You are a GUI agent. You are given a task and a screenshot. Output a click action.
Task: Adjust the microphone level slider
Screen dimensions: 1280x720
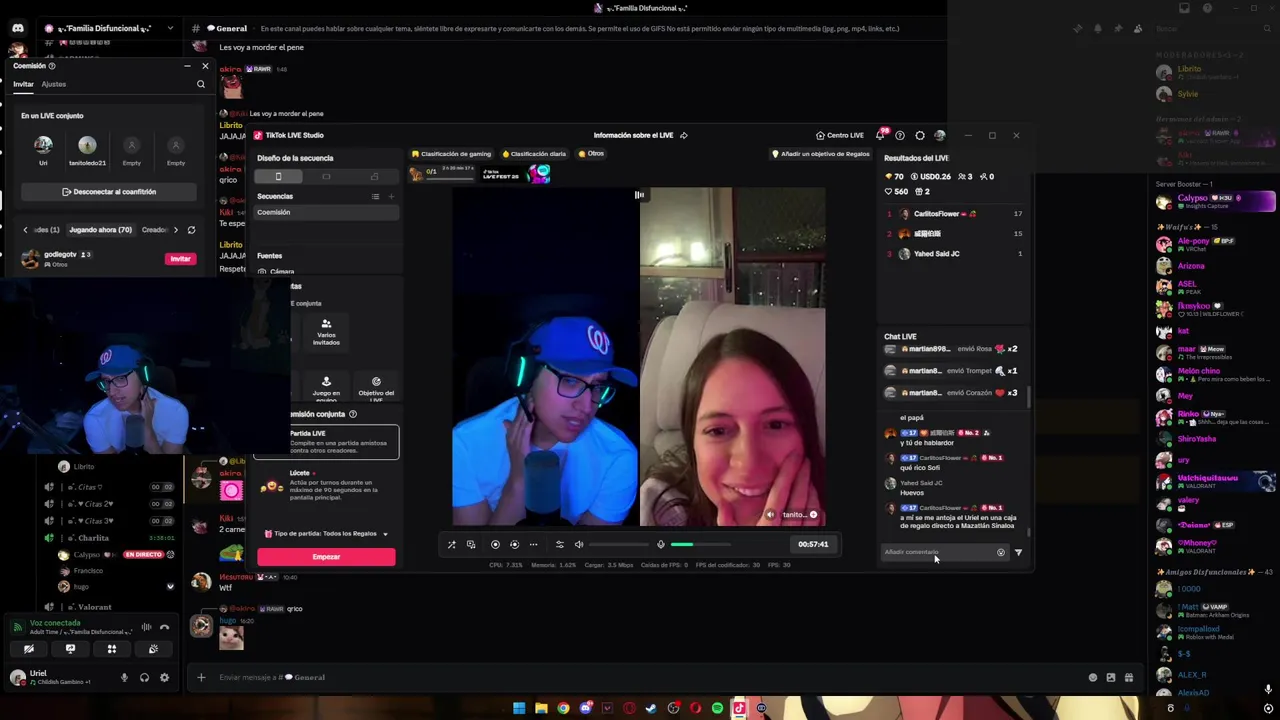pyautogui.click(x=700, y=544)
